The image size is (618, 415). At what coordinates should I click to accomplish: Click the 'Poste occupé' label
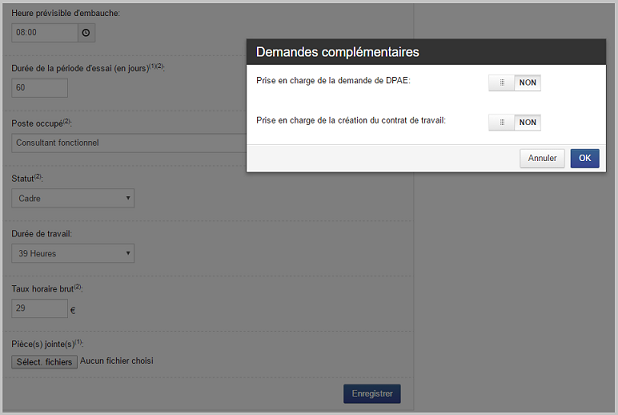[x=41, y=123]
